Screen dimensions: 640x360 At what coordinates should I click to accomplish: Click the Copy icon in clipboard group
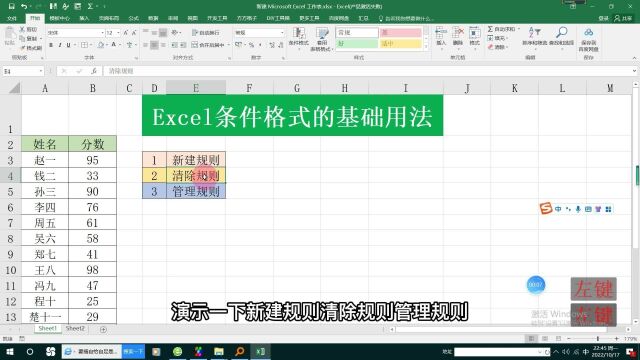coord(22,38)
